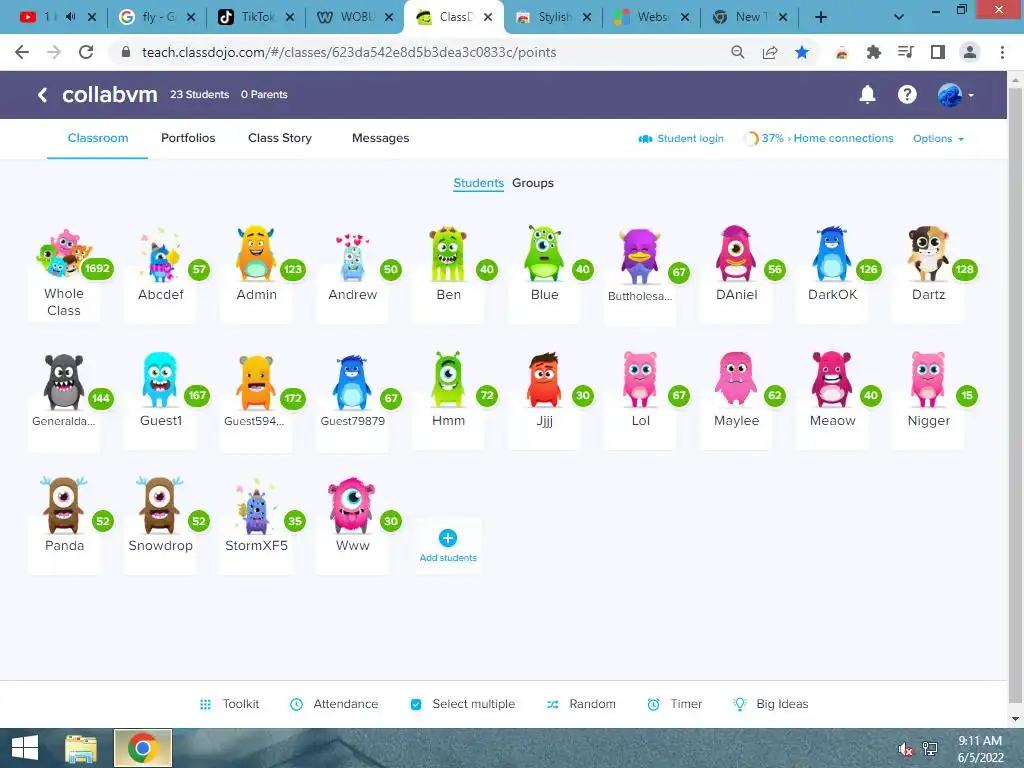Open the Toolkit grid icon
The image size is (1024, 768).
pos(205,704)
